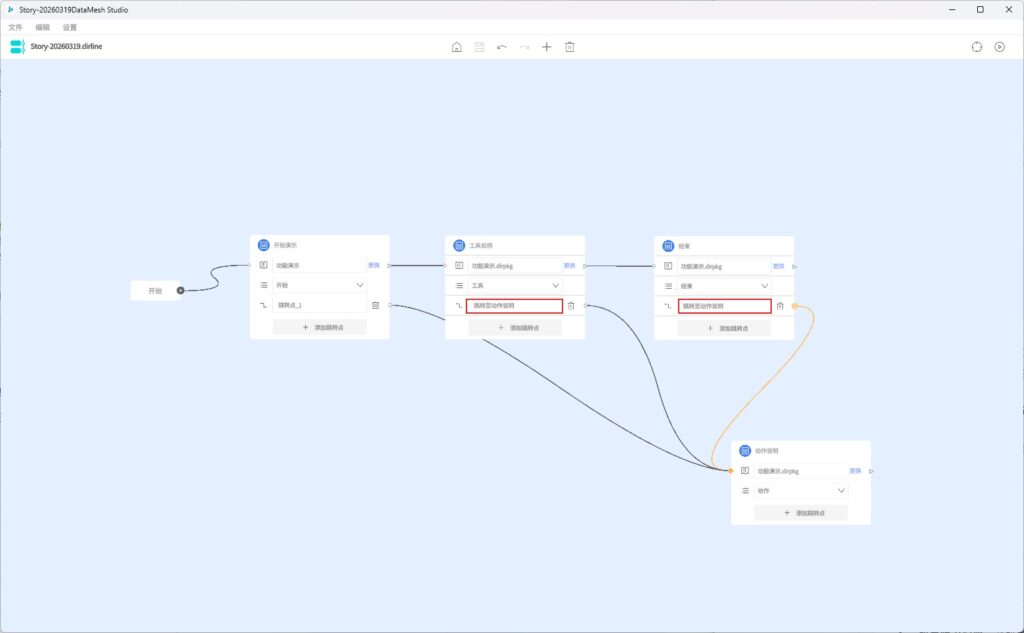Click 更换 link in 工具说明 node
The width and height of the screenshot is (1024, 633).
pos(569,266)
